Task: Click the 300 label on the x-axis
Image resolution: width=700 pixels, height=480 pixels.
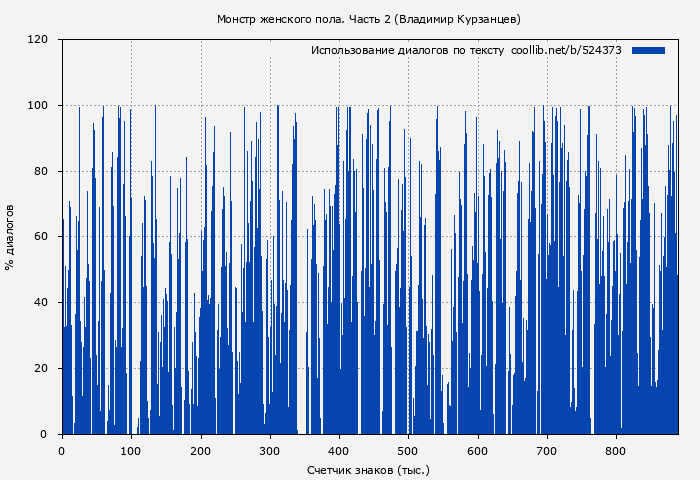Action: point(270,451)
